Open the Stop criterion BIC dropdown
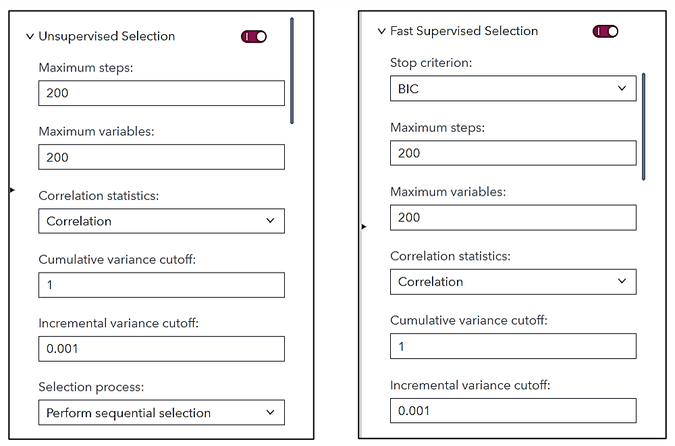Image resolution: width=675 pixels, height=446 pixels. pyautogui.click(x=512, y=88)
